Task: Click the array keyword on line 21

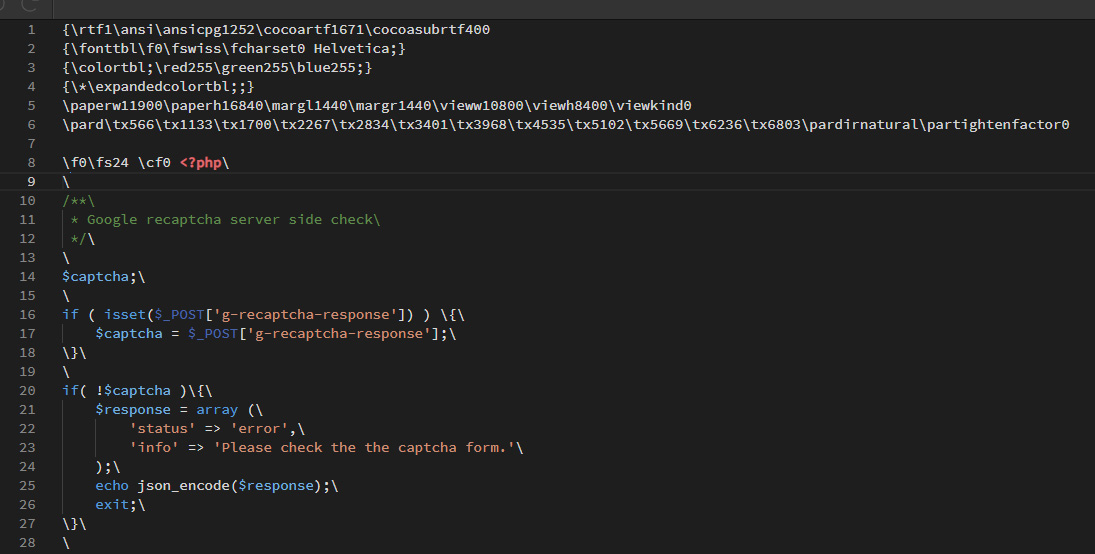Action: (216, 409)
